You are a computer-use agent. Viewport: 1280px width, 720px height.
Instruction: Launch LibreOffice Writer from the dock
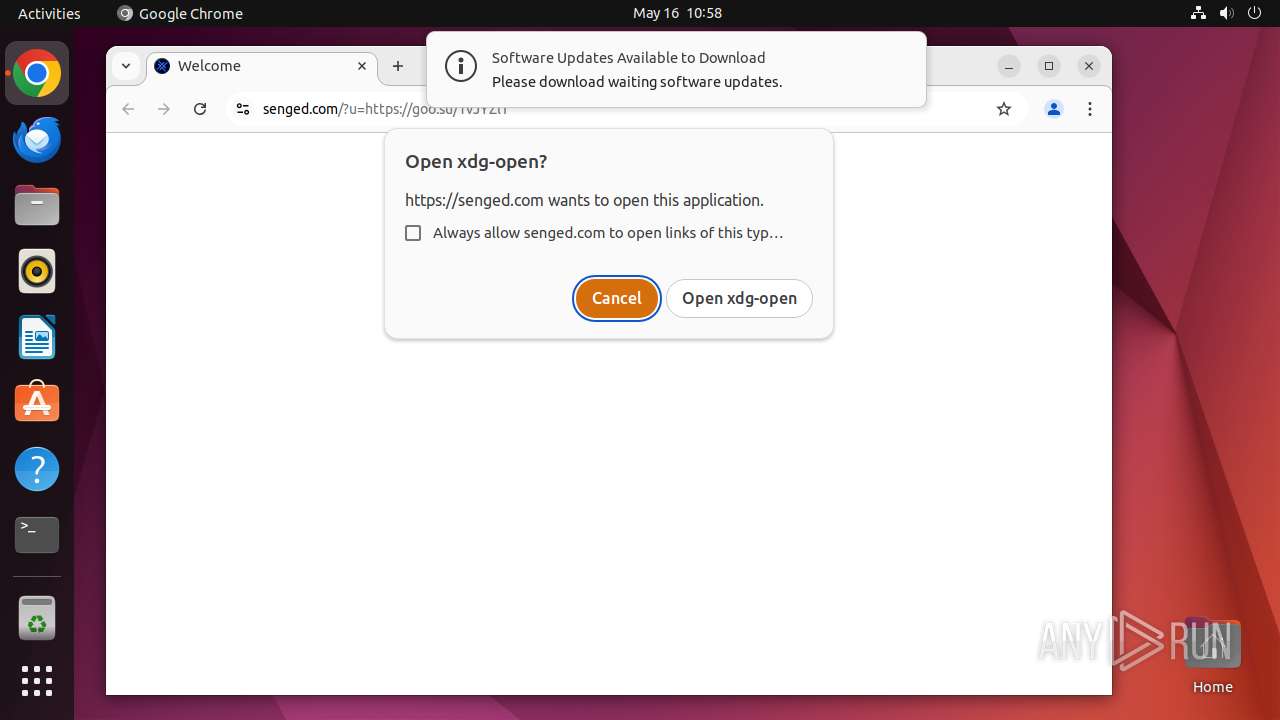37,337
